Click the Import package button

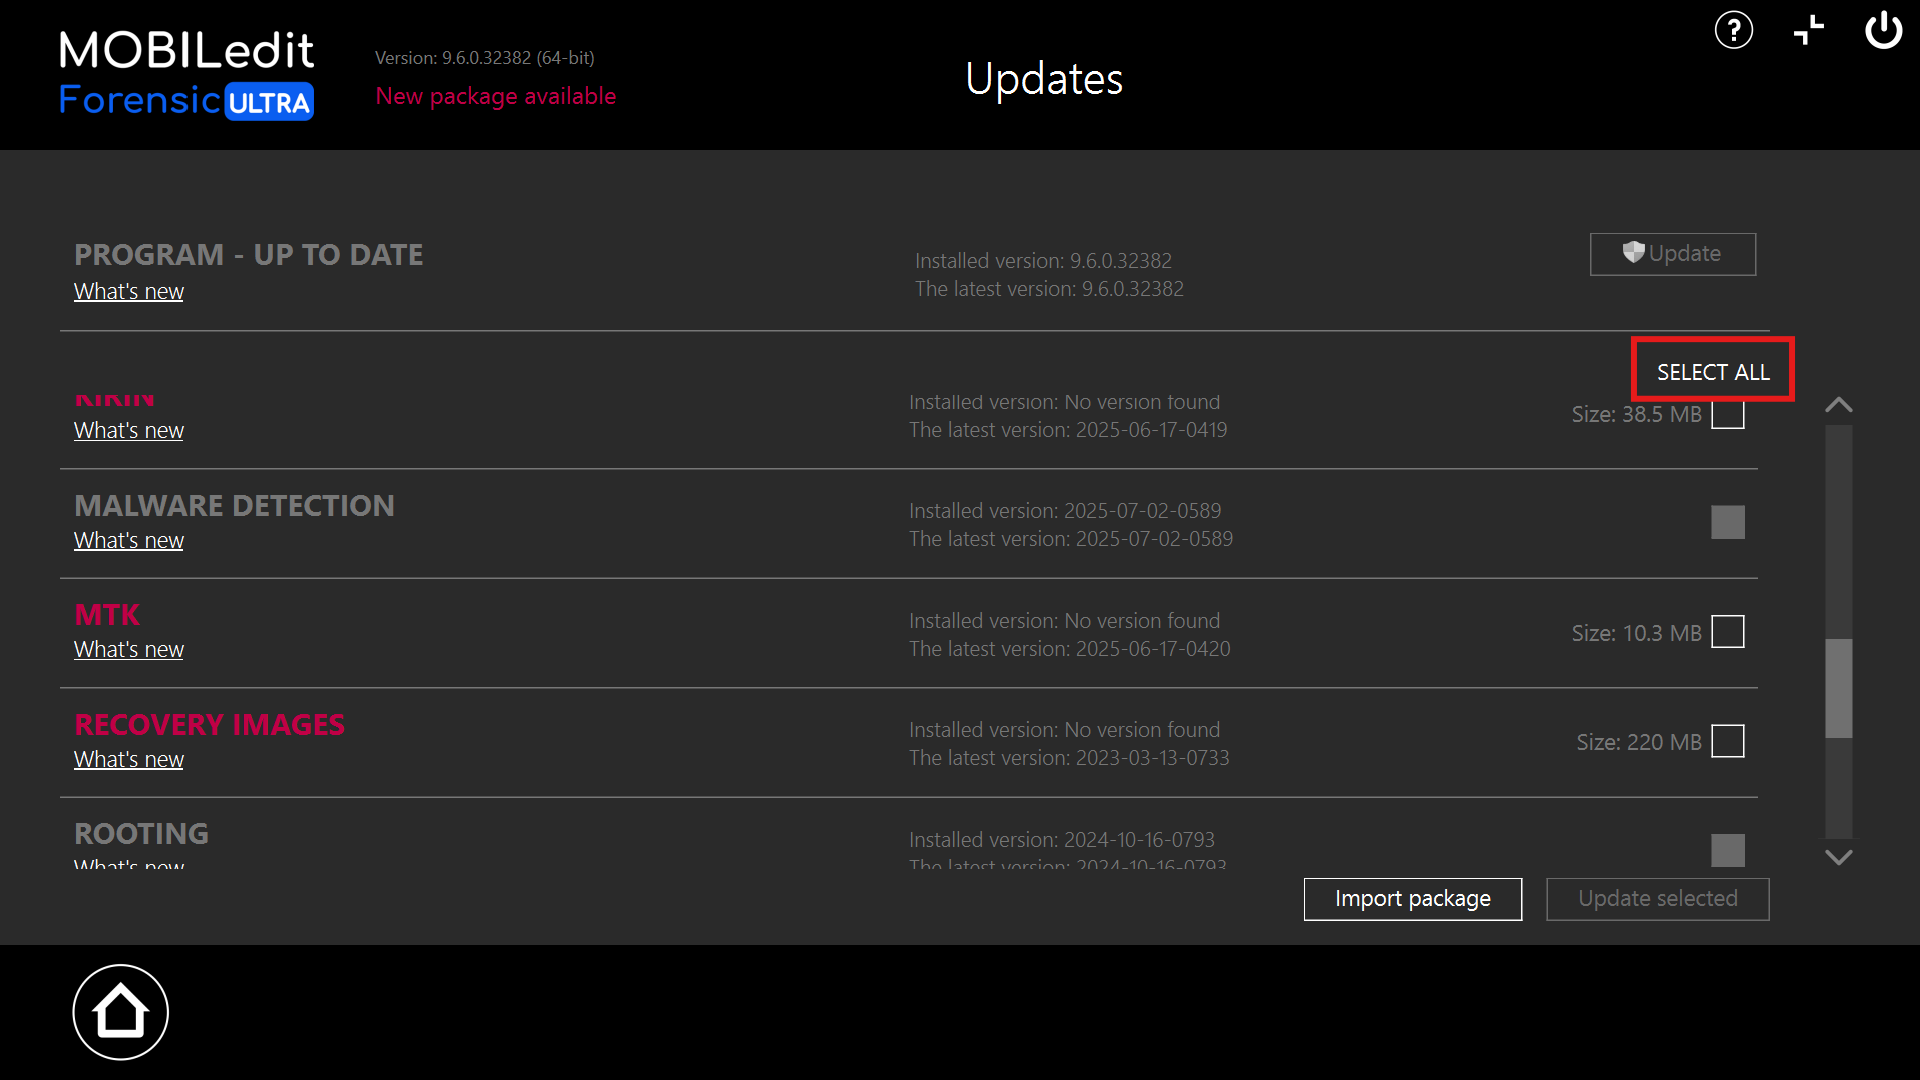point(1412,898)
